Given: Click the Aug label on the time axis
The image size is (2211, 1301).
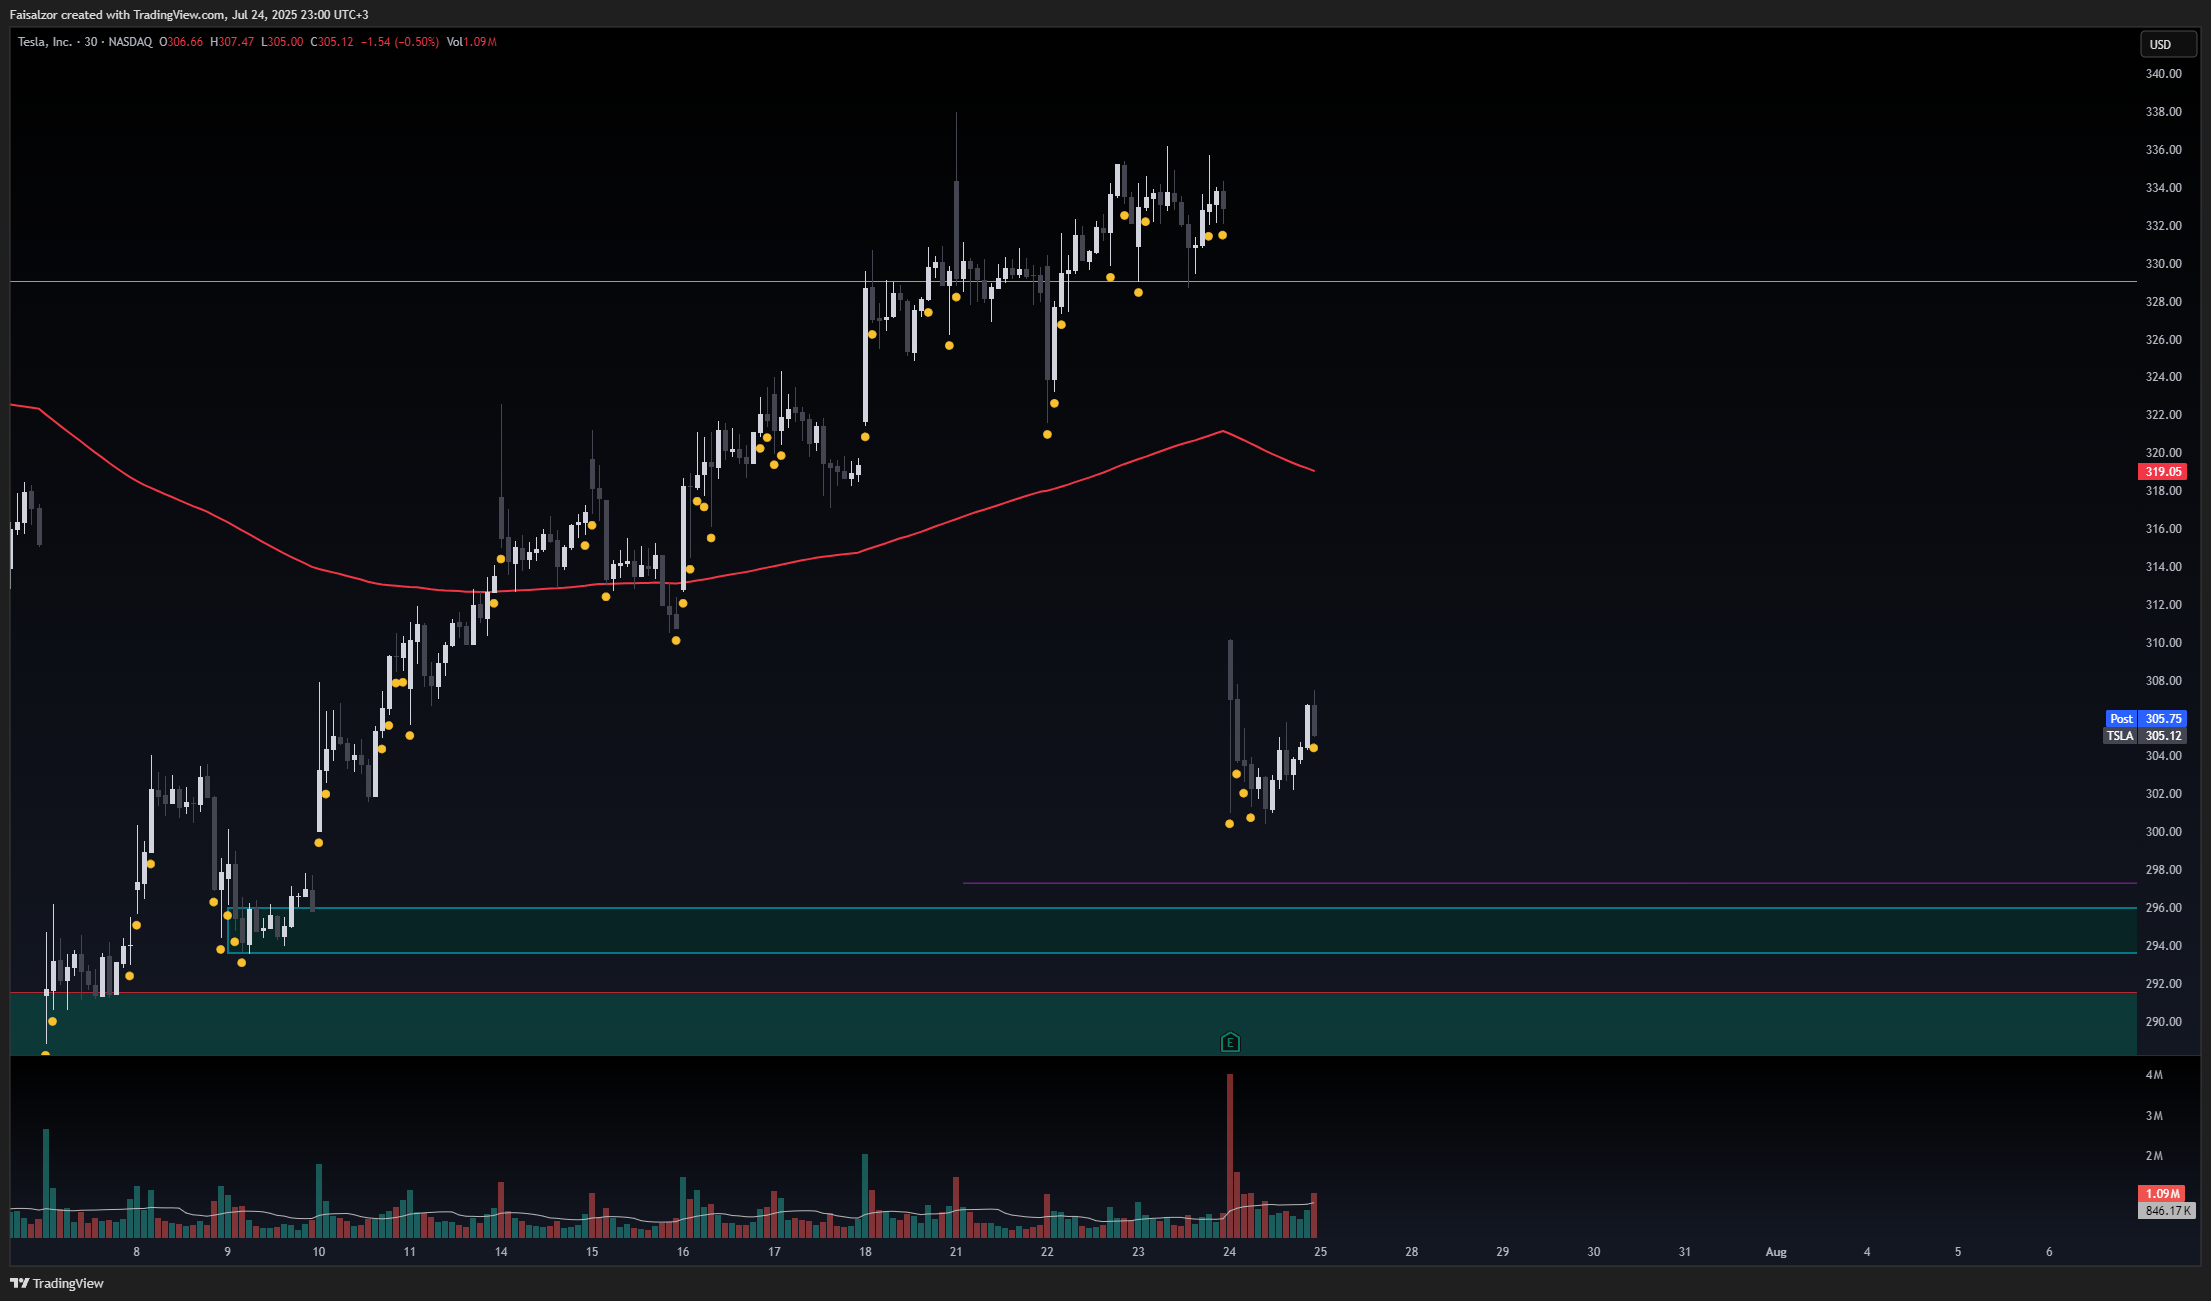Looking at the screenshot, I should pos(1776,1252).
